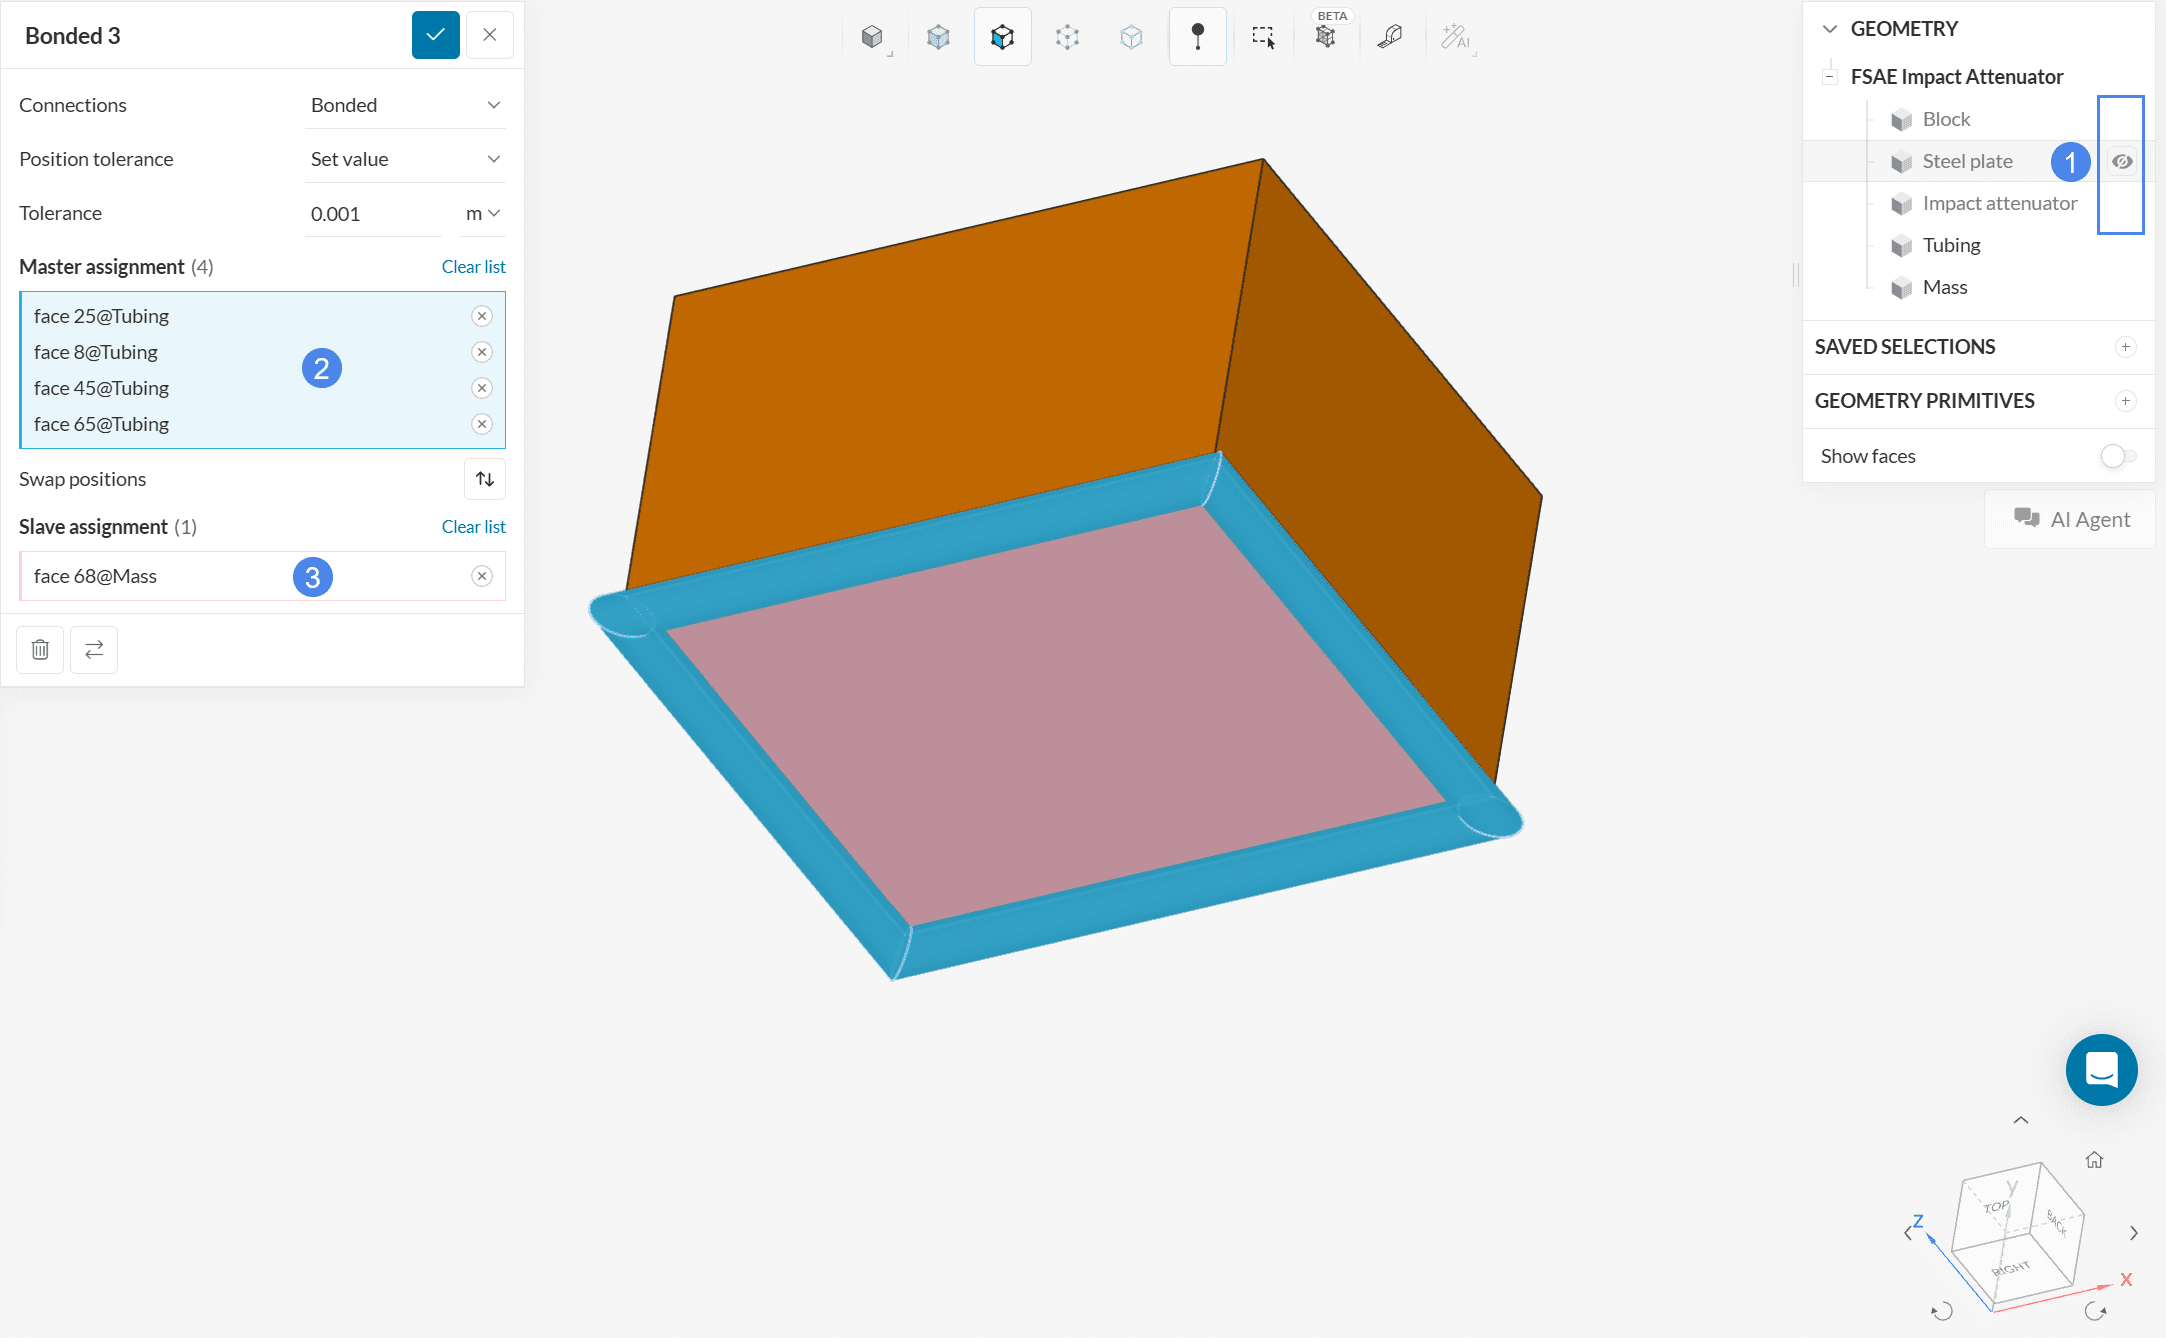Select the measure tape tool
The height and width of the screenshot is (1338, 2166).
point(1390,37)
